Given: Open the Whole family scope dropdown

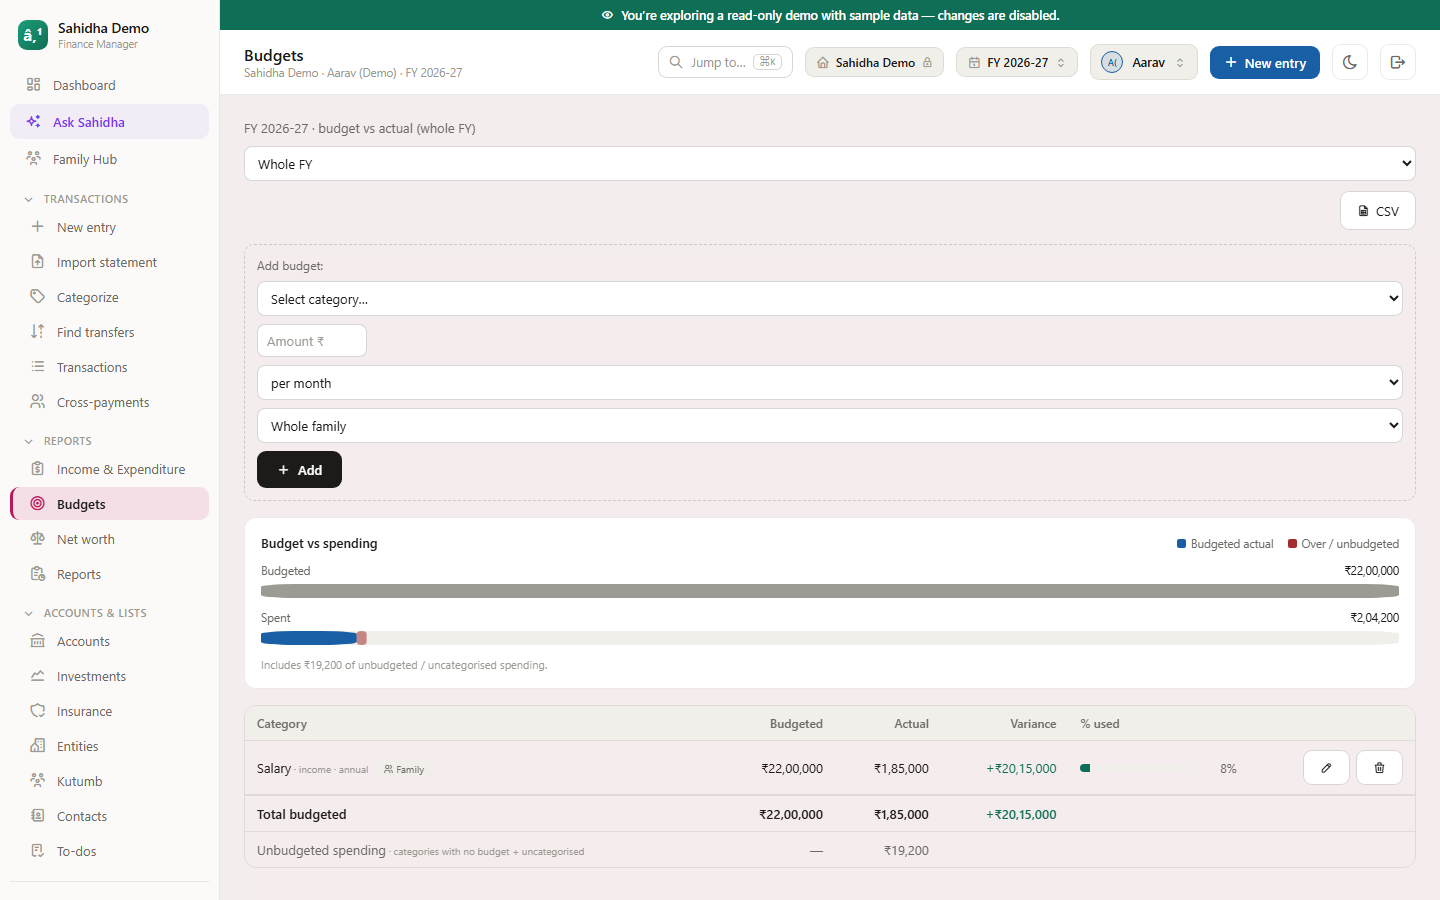Looking at the screenshot, I should pos(830,426).
